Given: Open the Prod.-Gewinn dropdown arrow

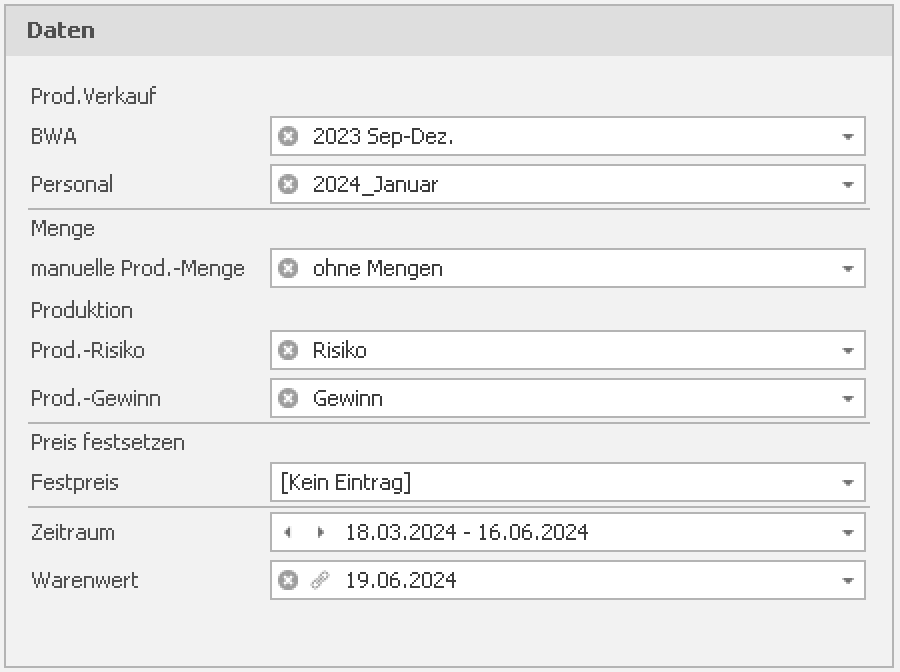Looking at the screenshot, I should tap(847, 399).
